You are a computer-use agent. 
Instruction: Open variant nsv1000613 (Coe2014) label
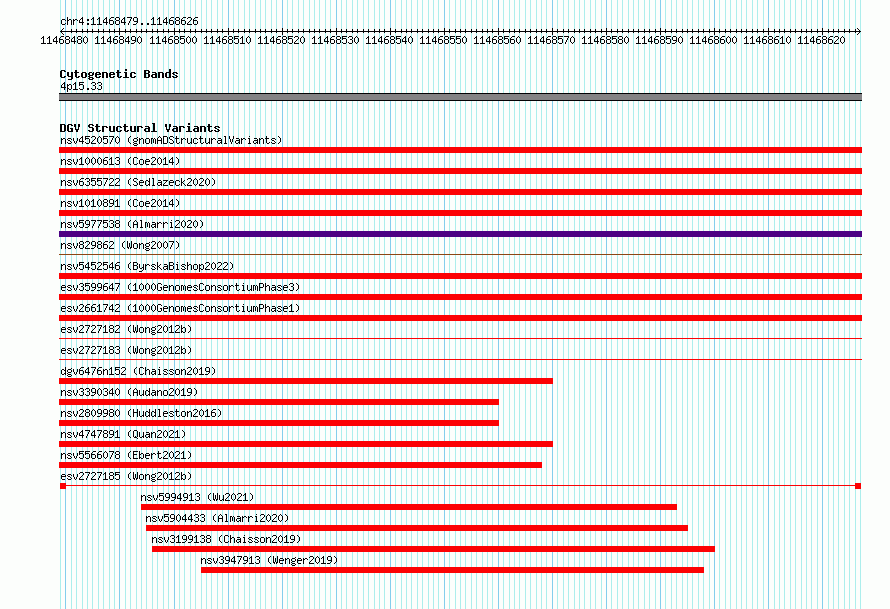(x=120, y=161)
